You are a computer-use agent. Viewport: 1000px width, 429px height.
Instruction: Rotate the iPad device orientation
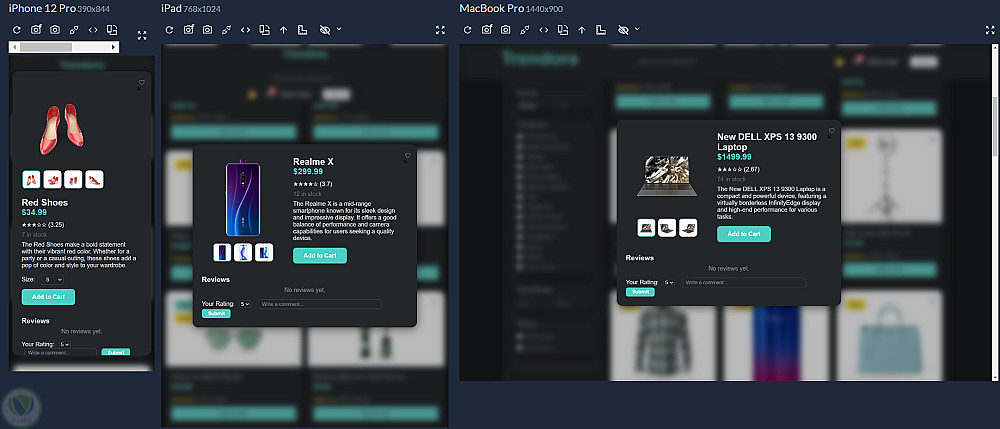click(x=265, y=30)
